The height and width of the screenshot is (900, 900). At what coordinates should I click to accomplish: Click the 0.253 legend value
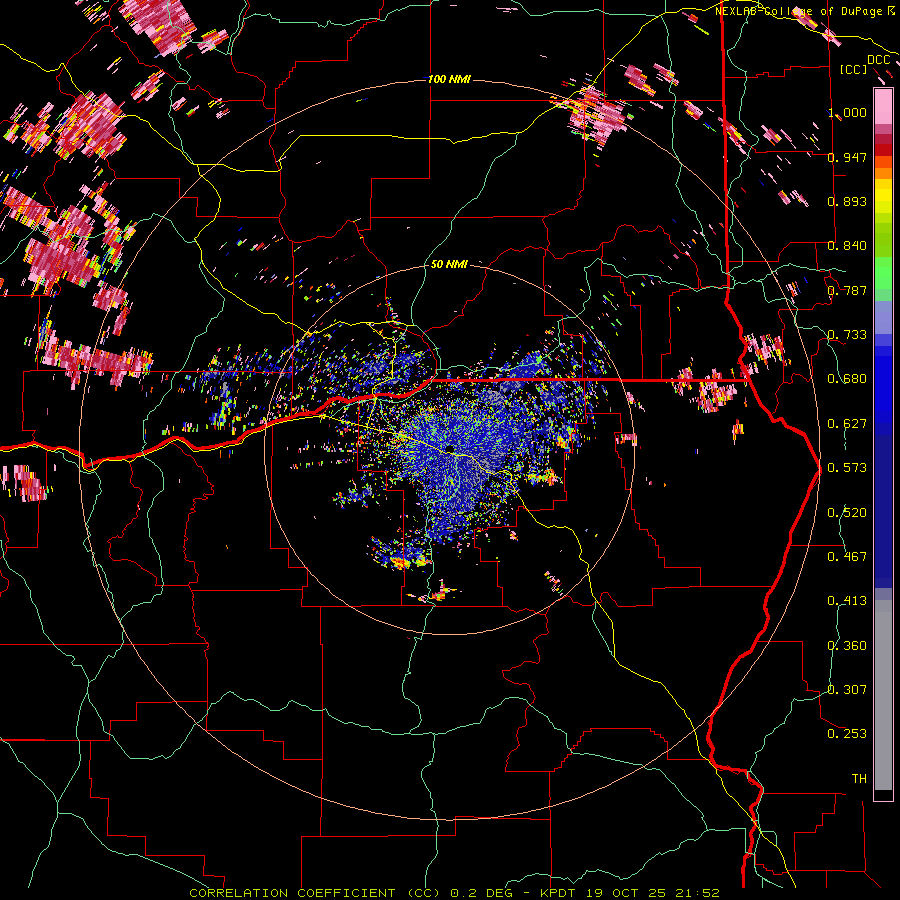[x=847, y=734]
